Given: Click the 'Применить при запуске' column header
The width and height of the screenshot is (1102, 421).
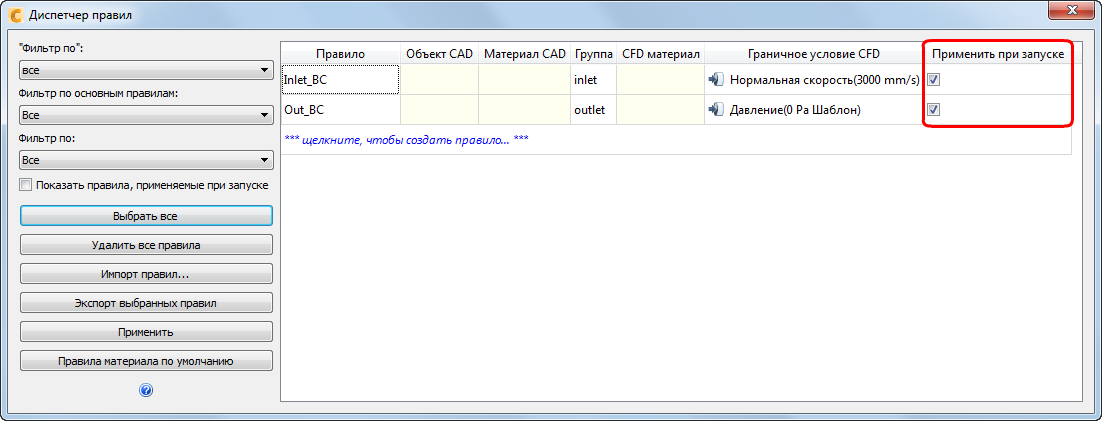Looking at the screenshot, I should click(x=998, y=53).
